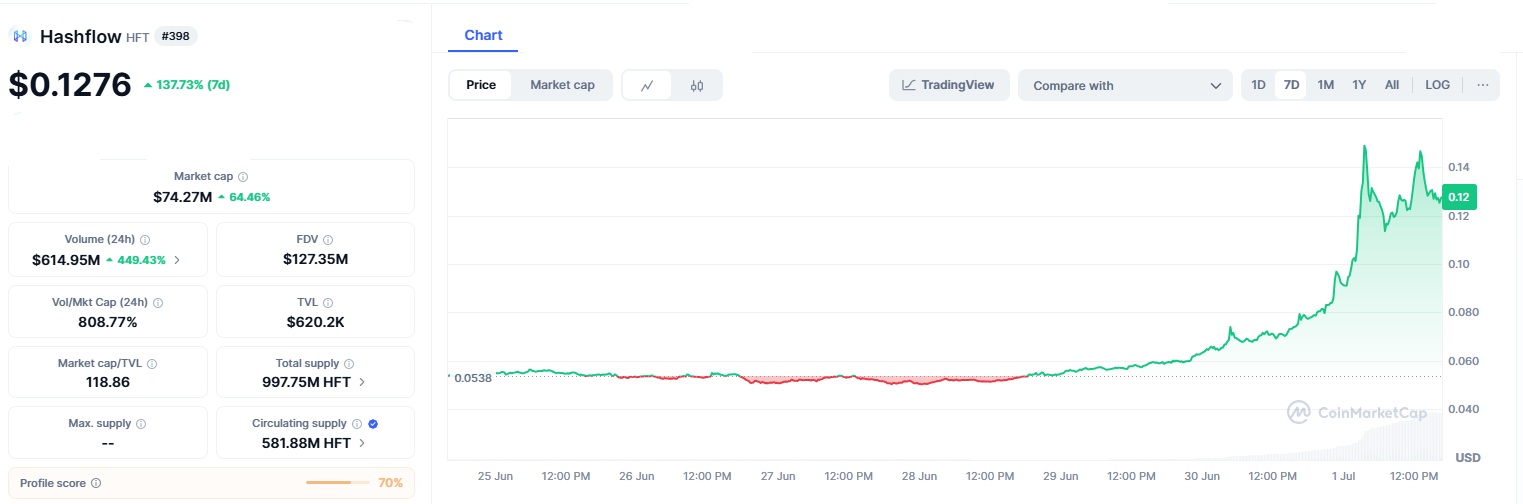Expand Total supply details chevron

[362, 382]
